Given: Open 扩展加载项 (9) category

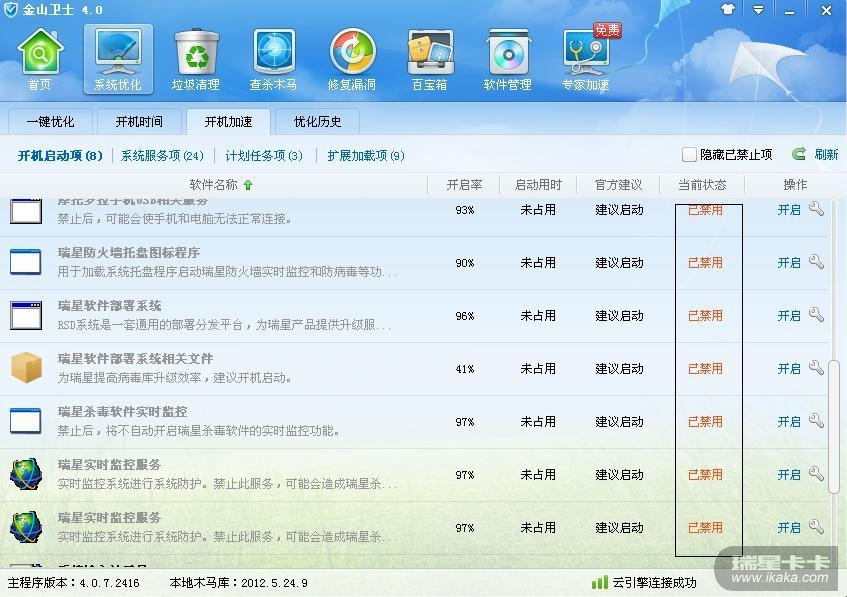Looking at the screenshot, I should point(366,156).
